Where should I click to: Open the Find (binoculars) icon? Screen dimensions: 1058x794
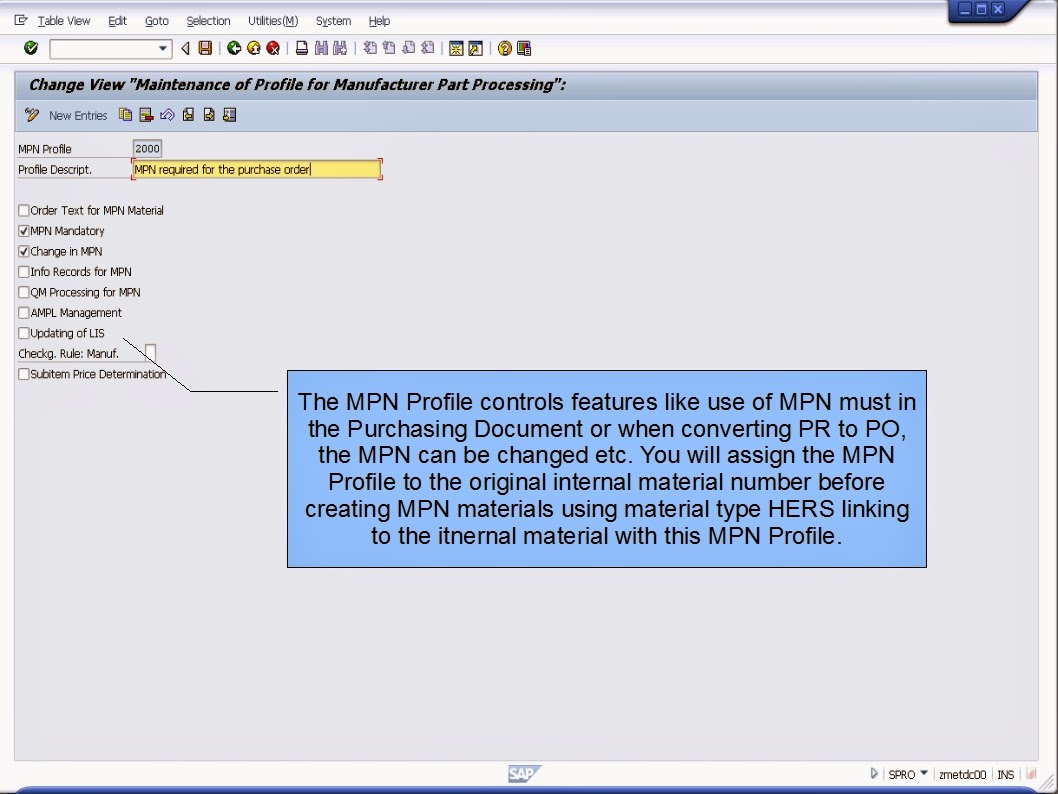[x=322, y=48]
